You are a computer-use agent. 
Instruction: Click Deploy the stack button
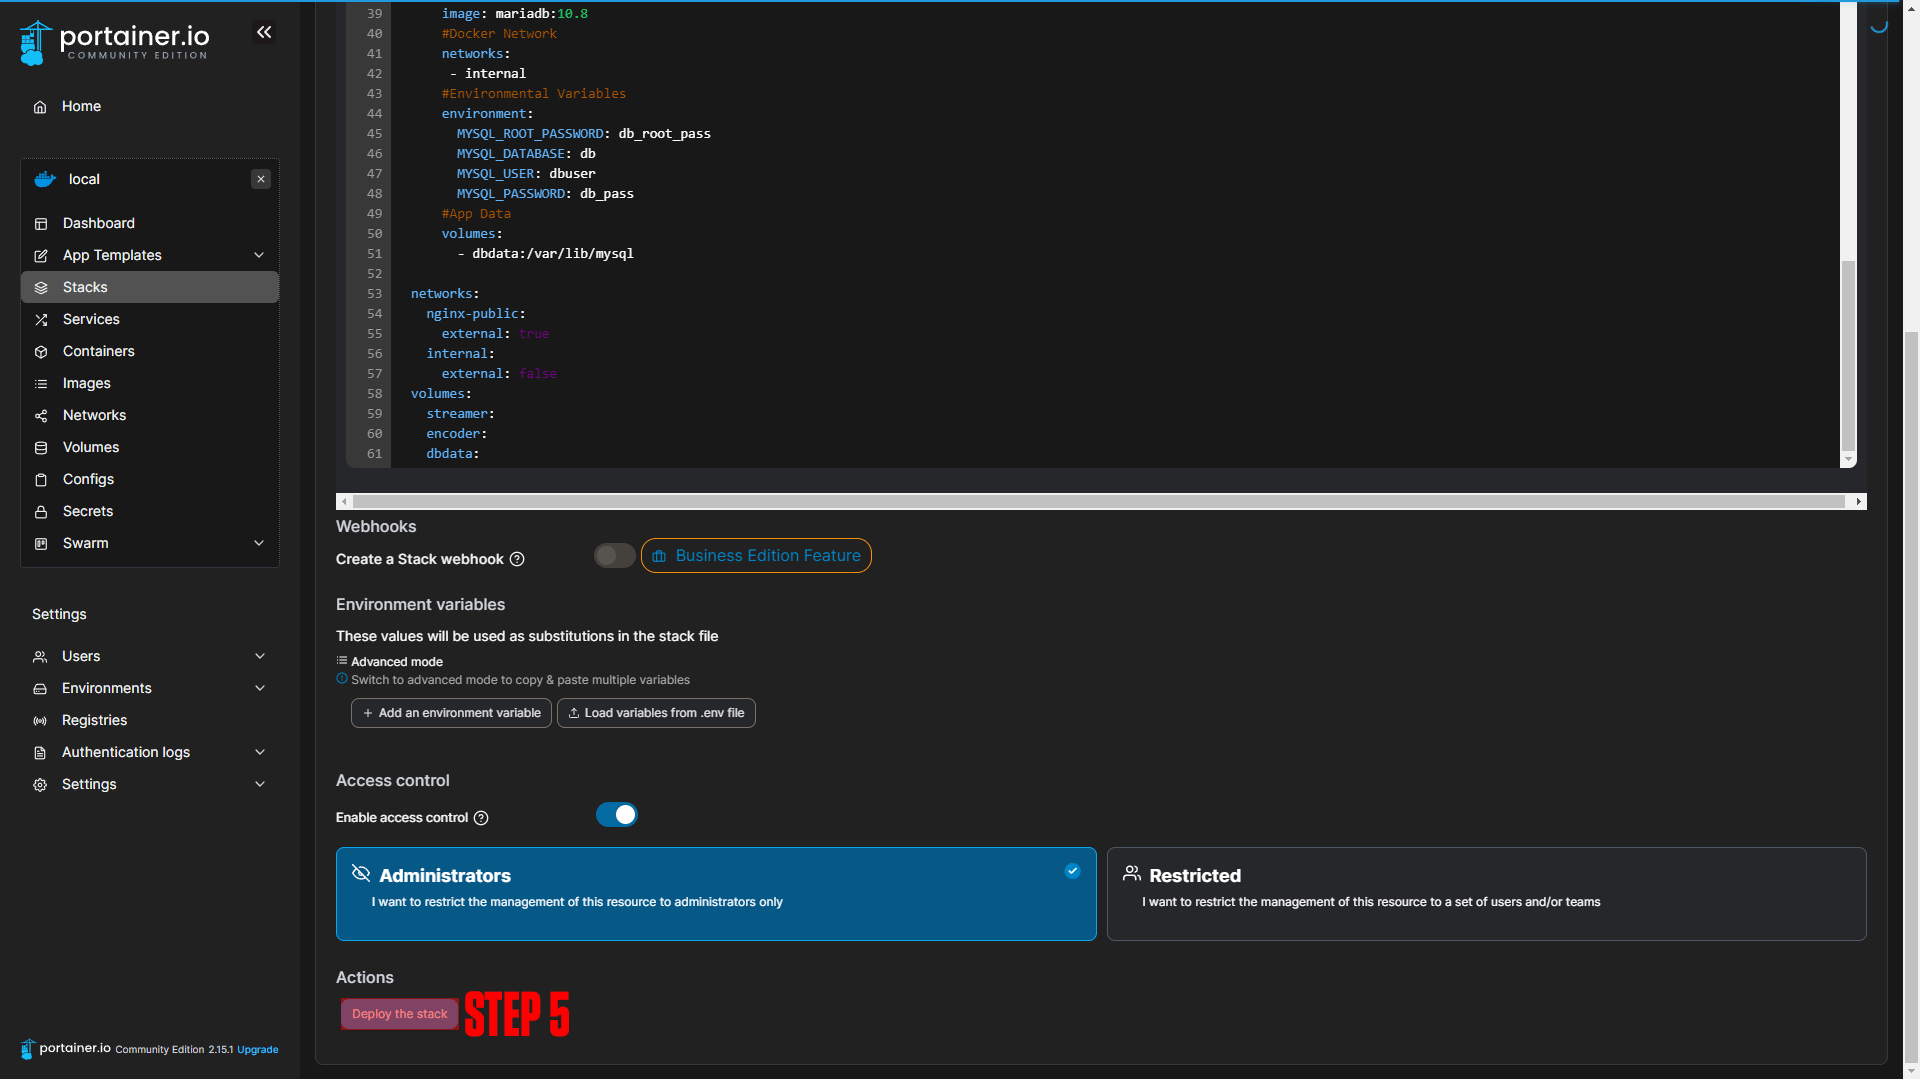pyautogui.click(x=399, y=1014)
